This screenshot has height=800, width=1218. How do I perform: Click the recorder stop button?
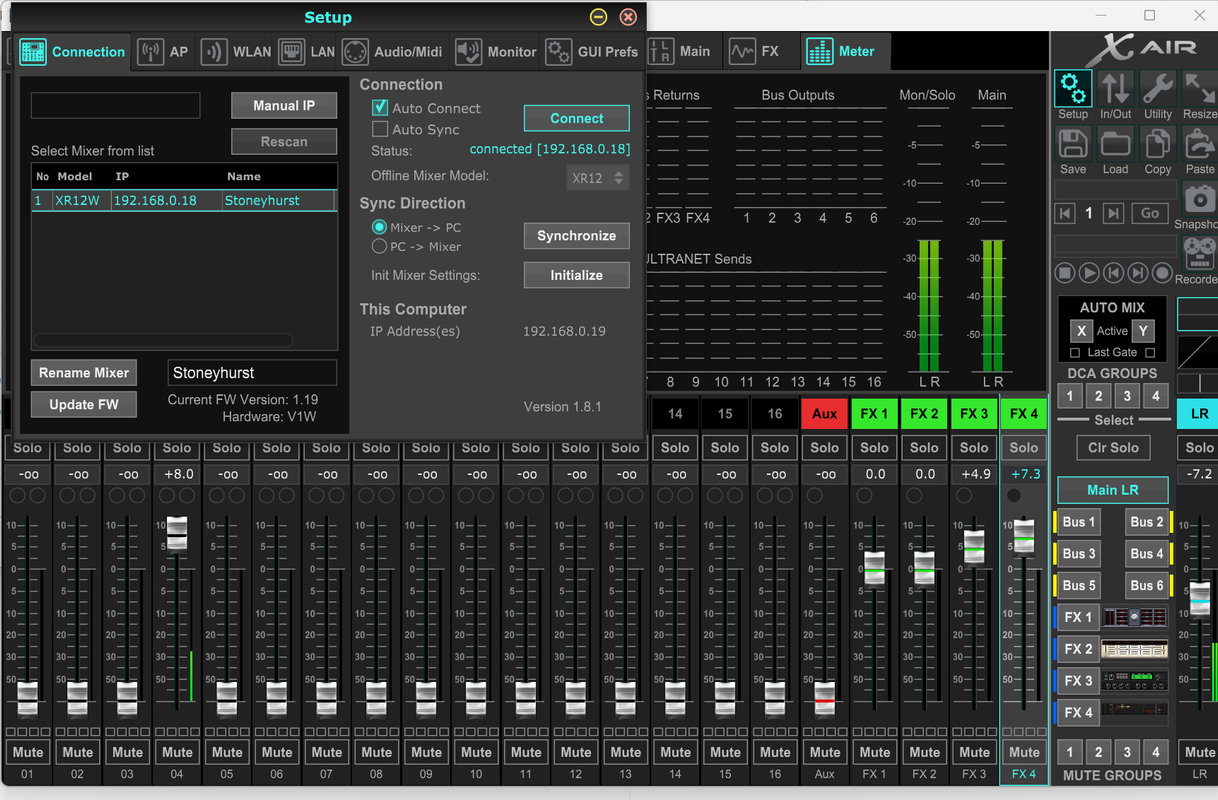[1066, 272]
